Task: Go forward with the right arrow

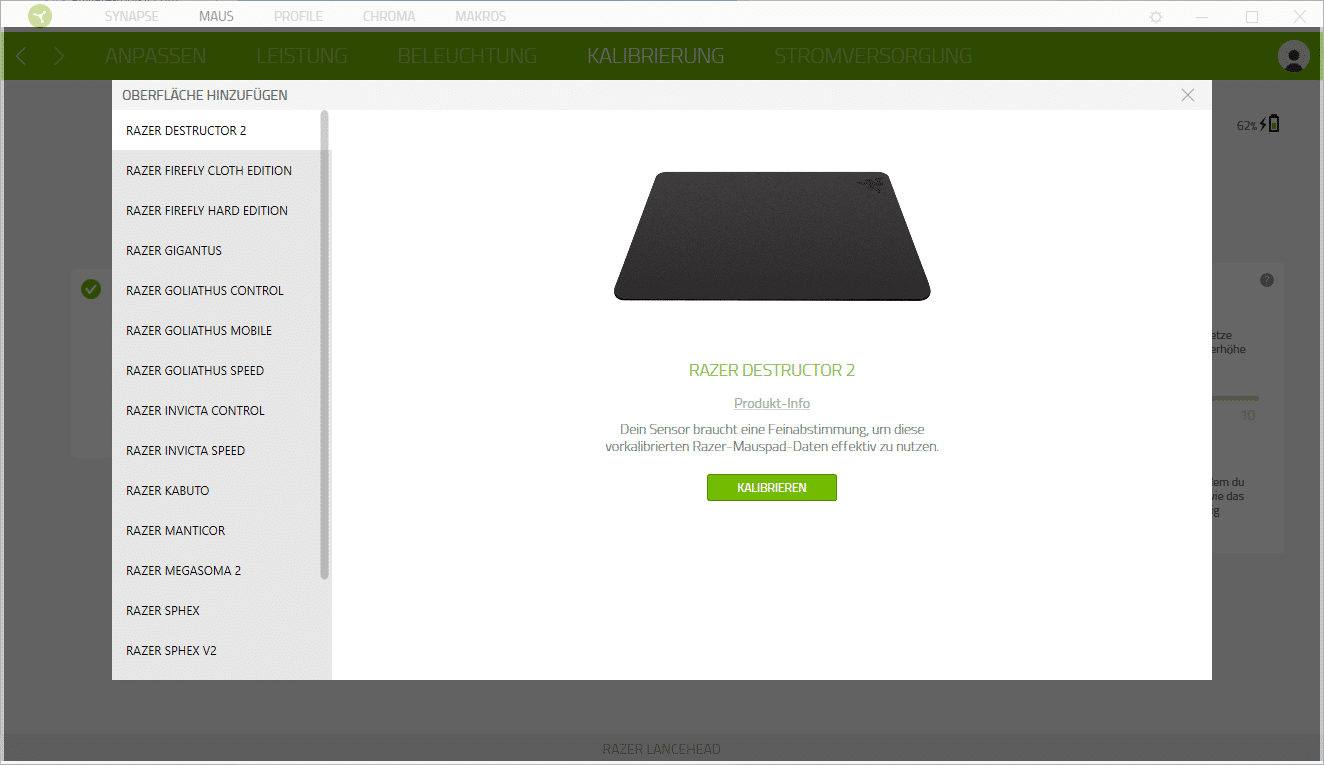Action: point(59,56)
